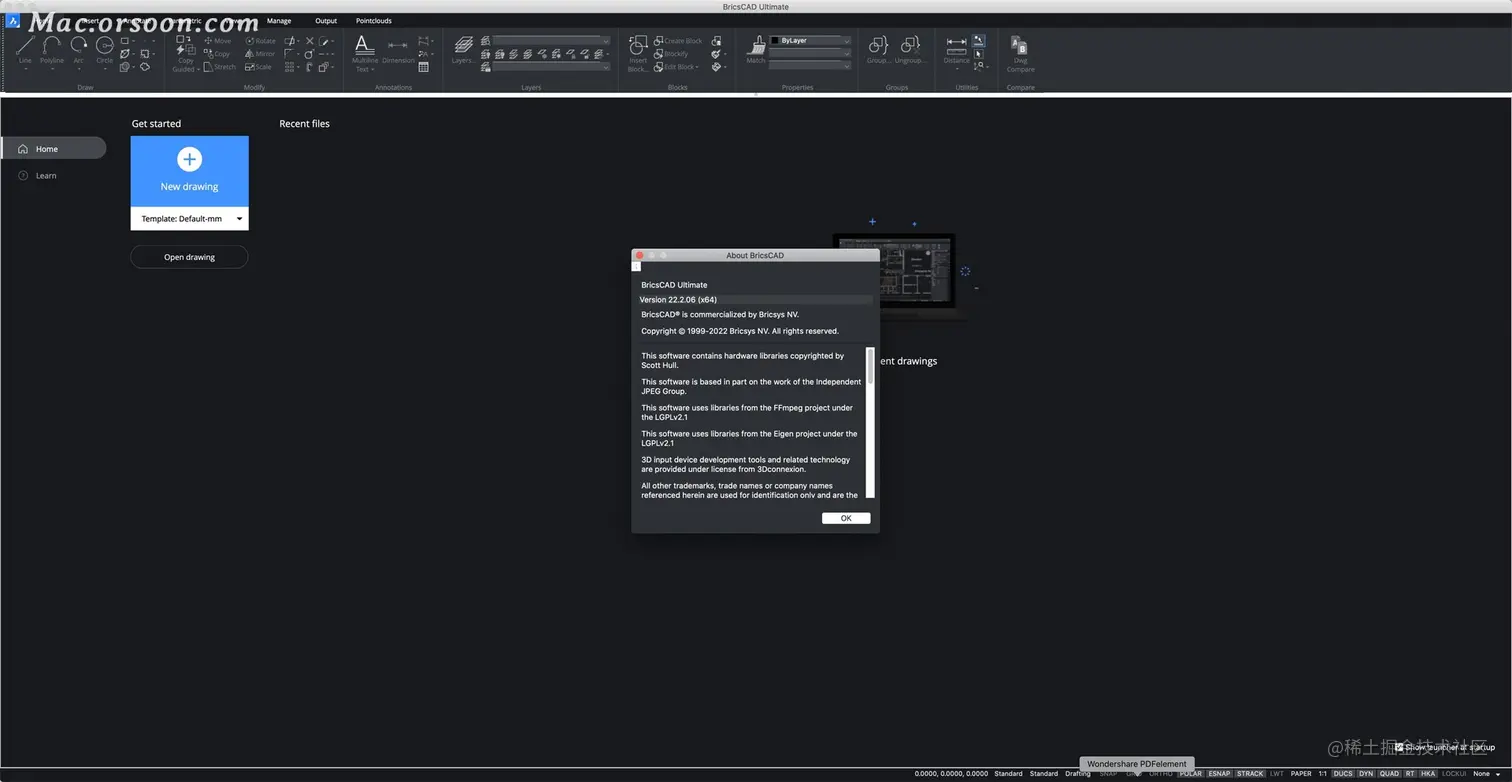Click the Wondershare PDFelement tooltip label

[1137, 764]
